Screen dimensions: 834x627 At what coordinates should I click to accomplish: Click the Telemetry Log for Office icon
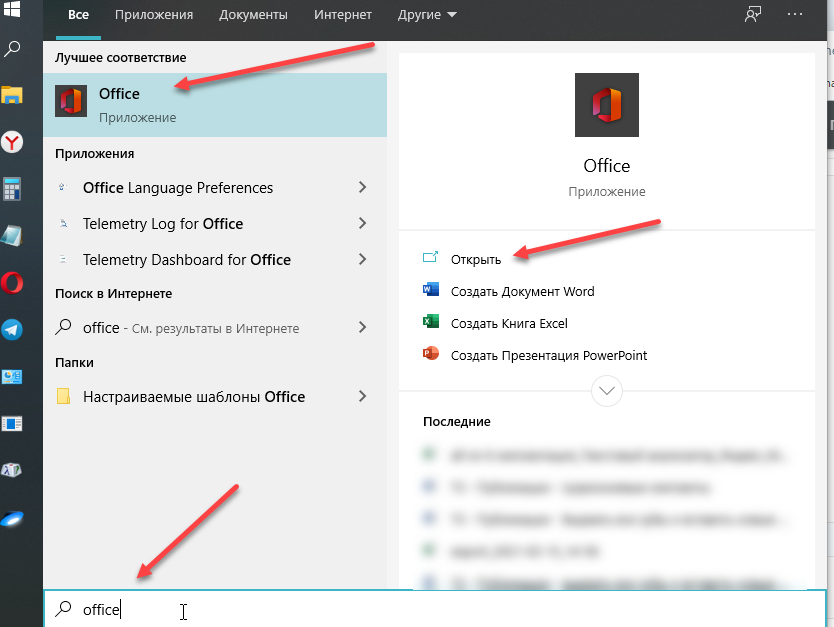[63, 223]
